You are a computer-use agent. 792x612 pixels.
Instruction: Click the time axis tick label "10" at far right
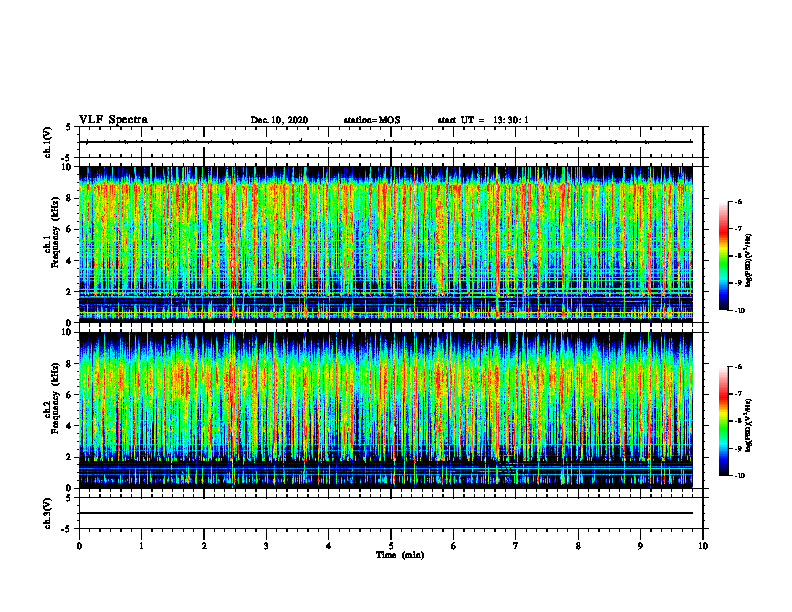click(703, 546)
